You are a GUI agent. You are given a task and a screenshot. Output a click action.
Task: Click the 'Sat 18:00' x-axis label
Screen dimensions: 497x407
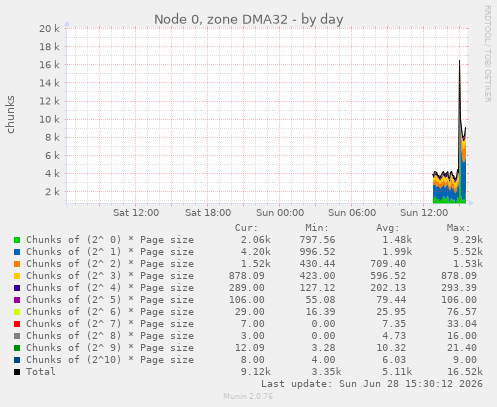point(208,213)
